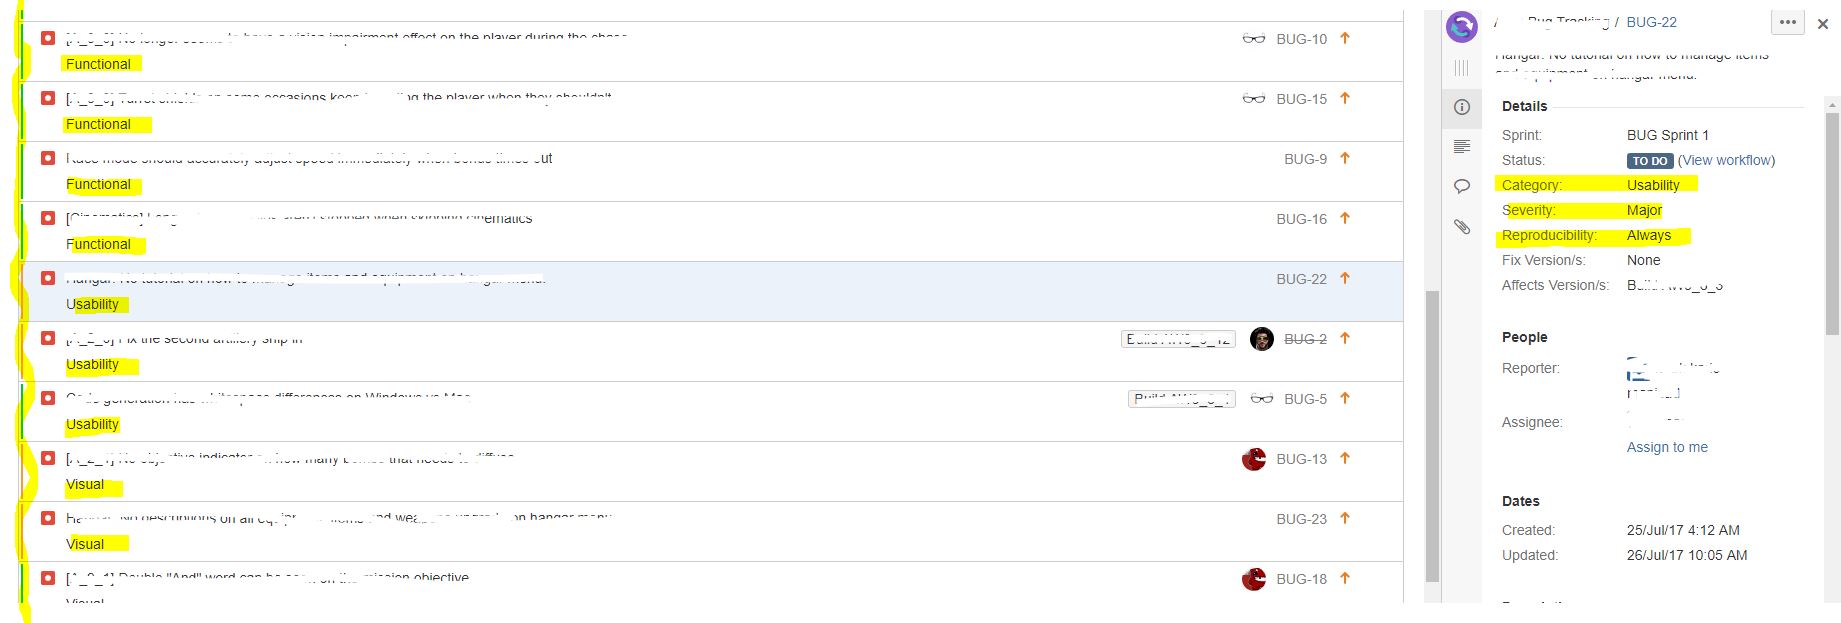The height and width of the screenshot is (623, 1841).
Task: Click the purple project avatar above the panel
Action: tap(1462, 26)
